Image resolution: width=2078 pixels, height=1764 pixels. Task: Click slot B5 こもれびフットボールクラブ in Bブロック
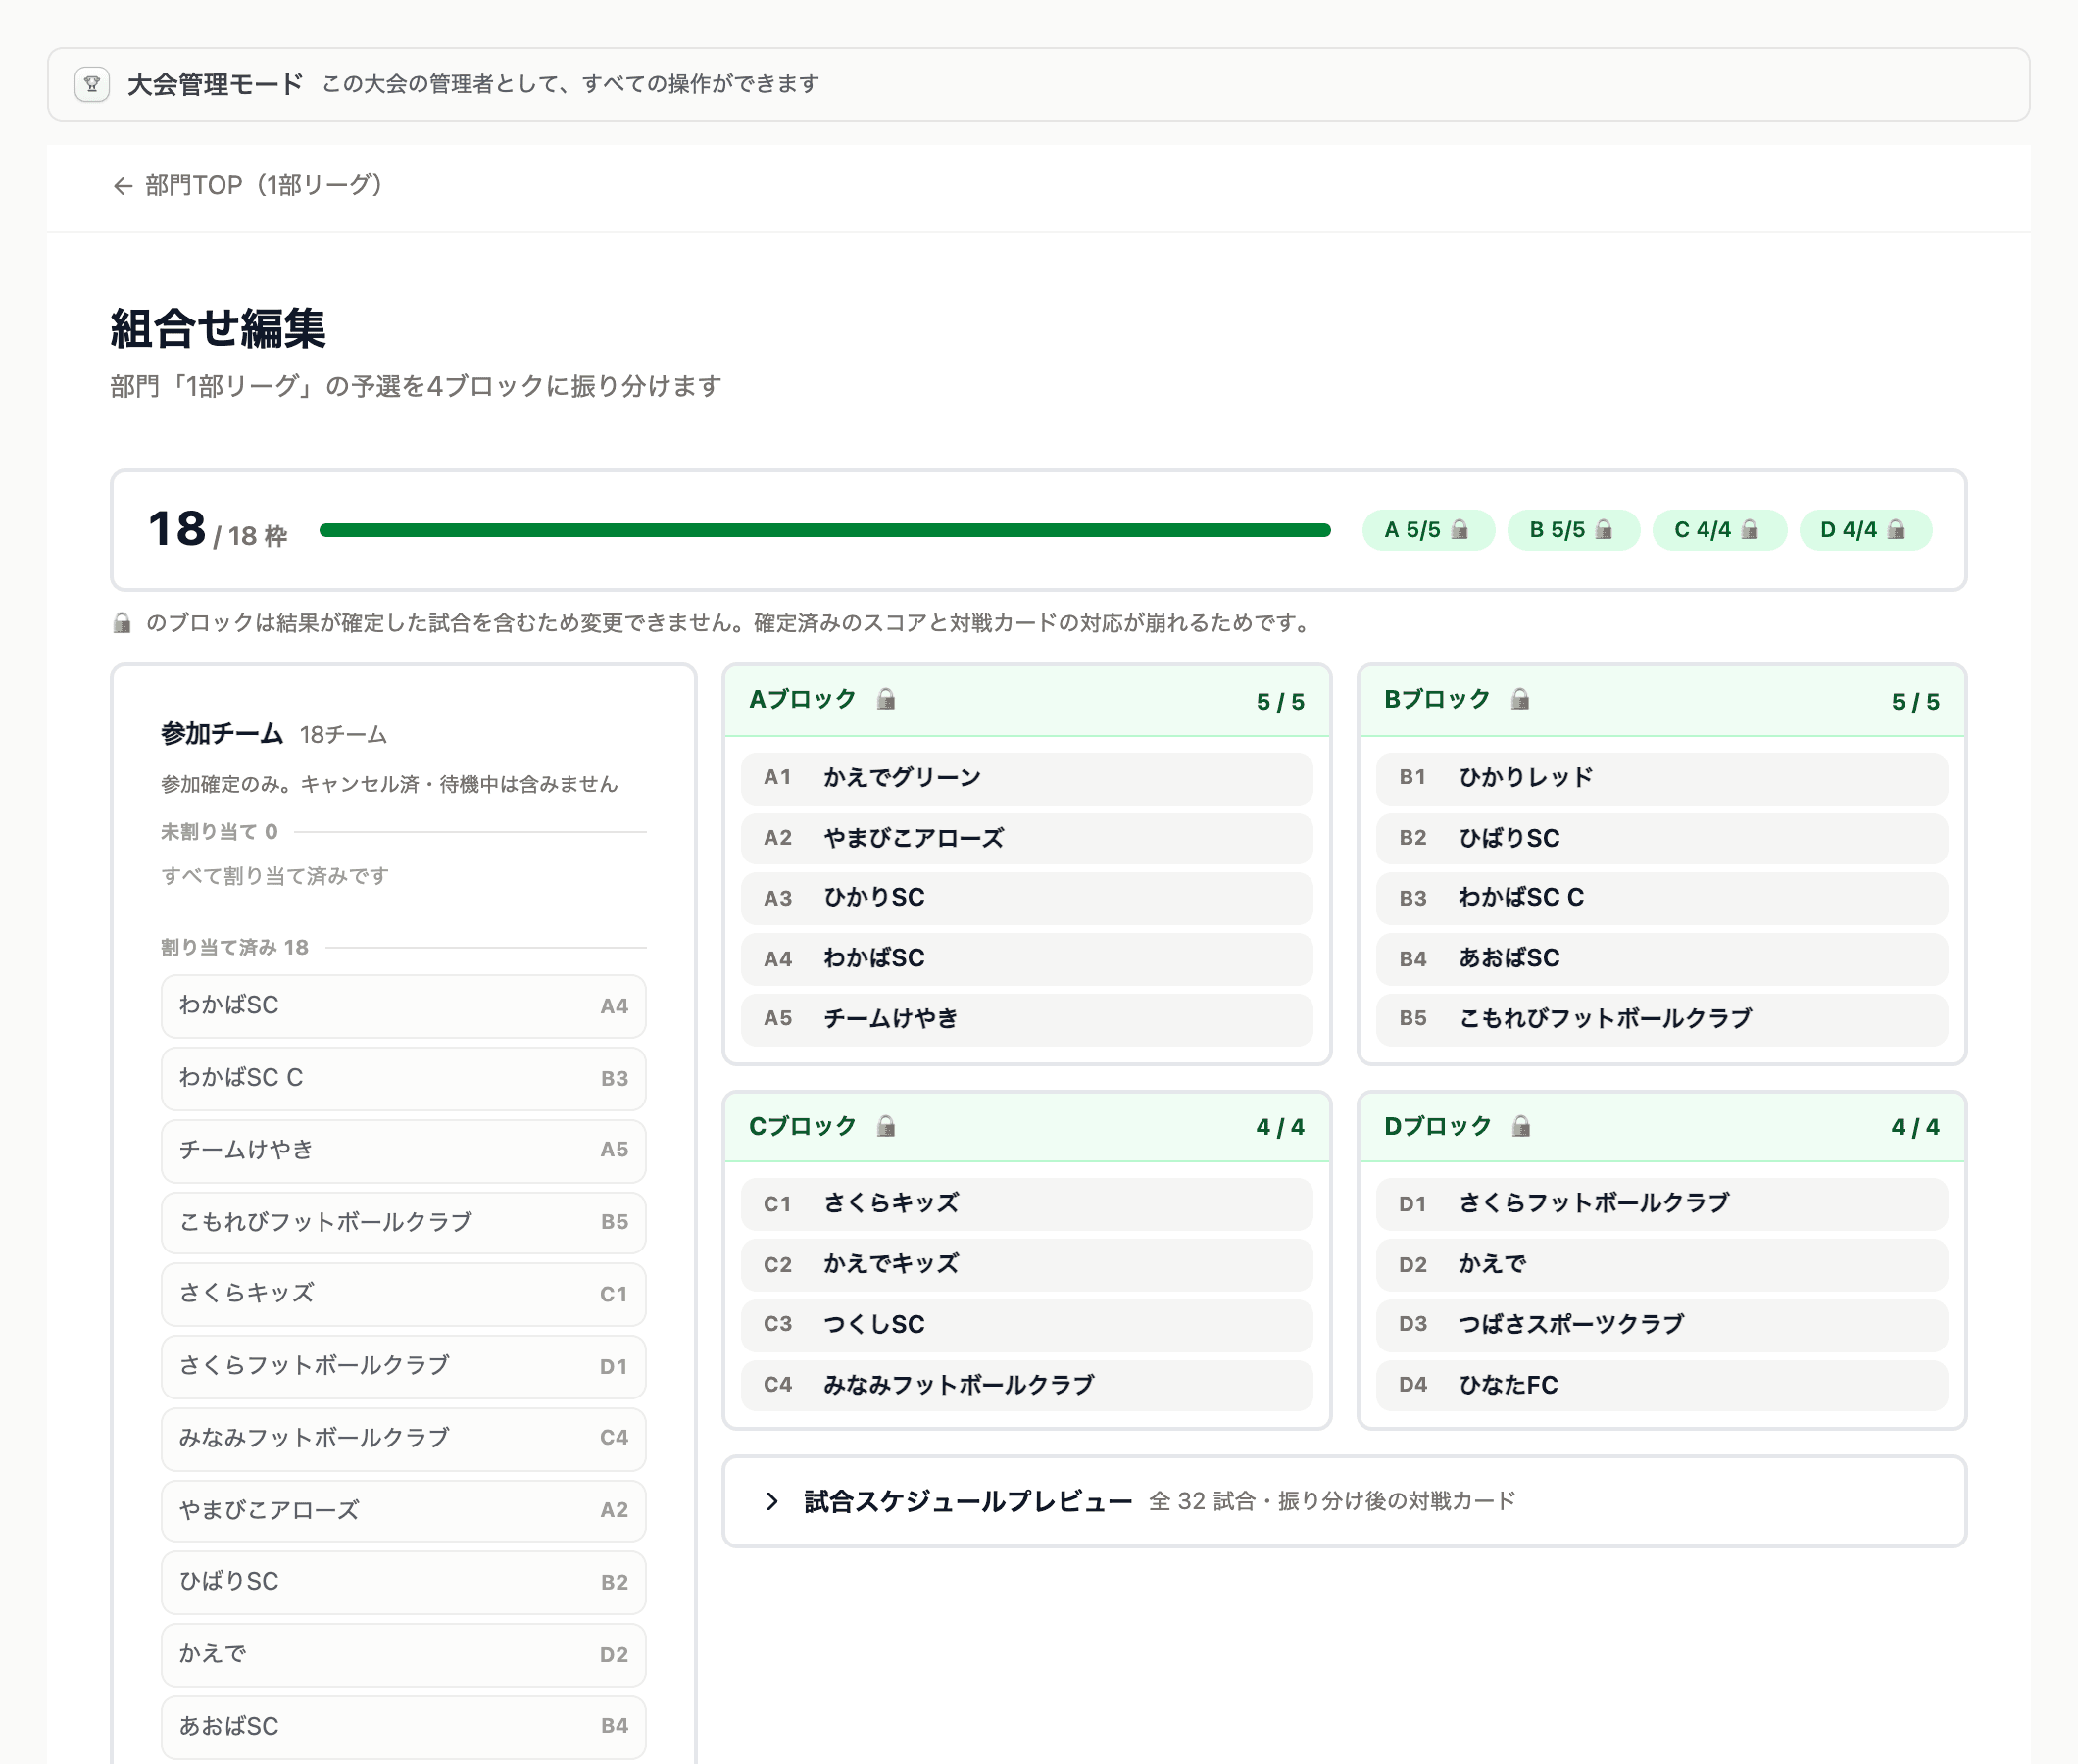pos(1661,1019)
